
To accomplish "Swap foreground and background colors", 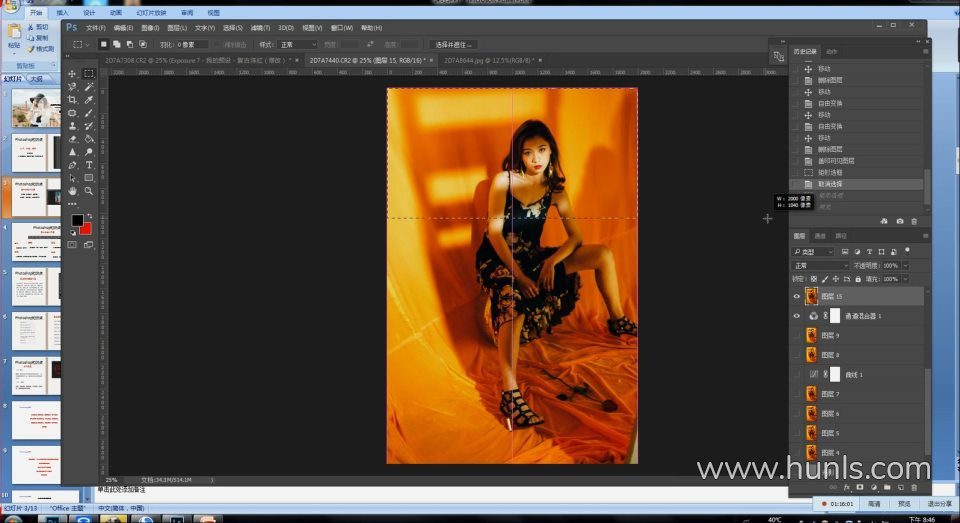I will pyautogui.click(x=89, y=216).
